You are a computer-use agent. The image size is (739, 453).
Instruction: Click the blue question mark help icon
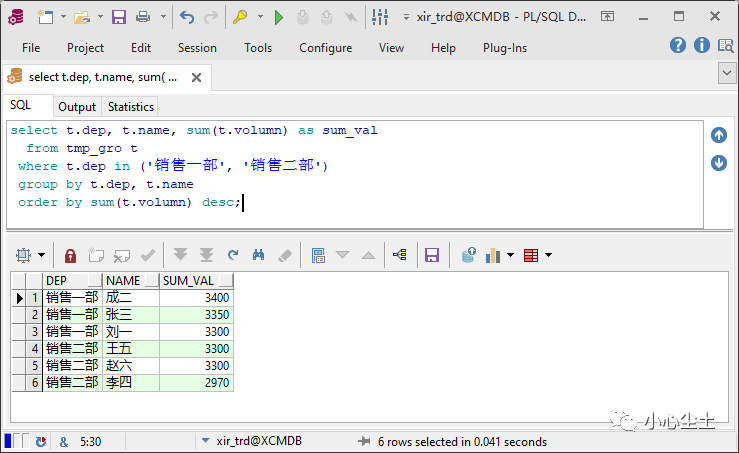click(x=678, y=45)
